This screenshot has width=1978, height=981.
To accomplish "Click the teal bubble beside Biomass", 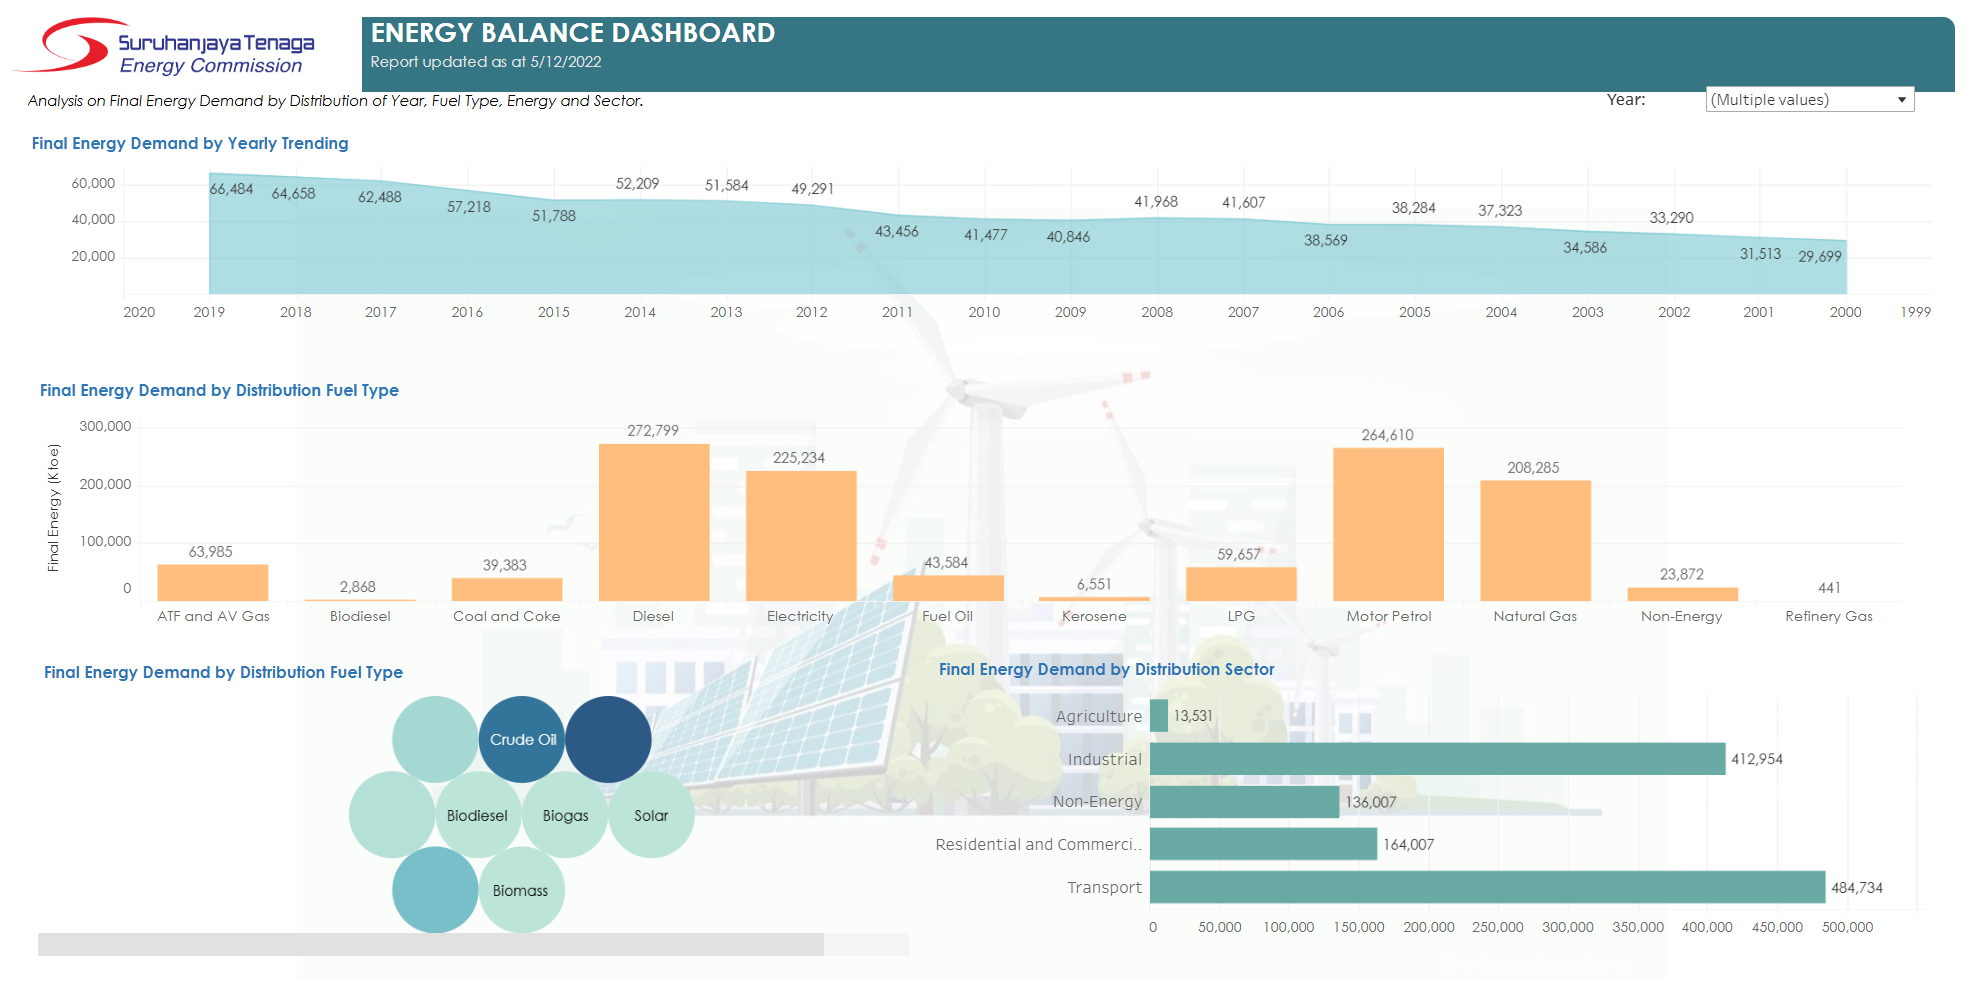I will pyautogui.click(x=435, y=890).
